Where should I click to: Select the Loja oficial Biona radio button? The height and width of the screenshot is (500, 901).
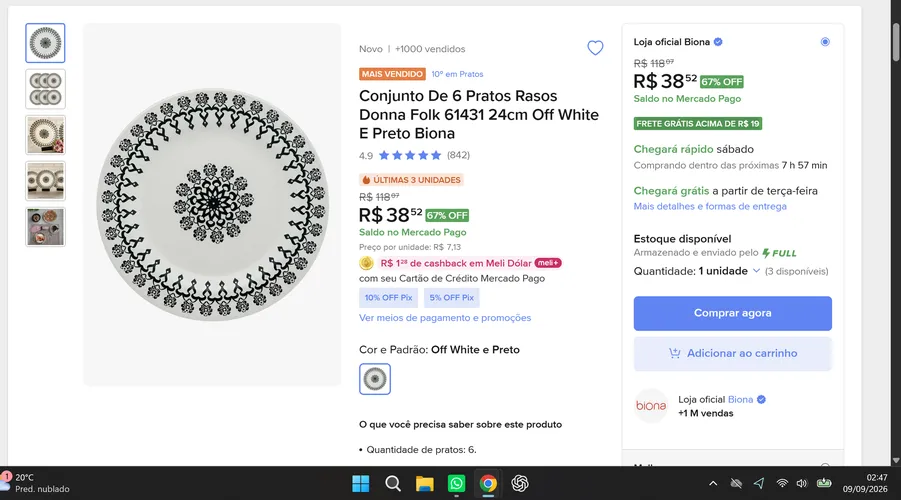pos(825,42)
